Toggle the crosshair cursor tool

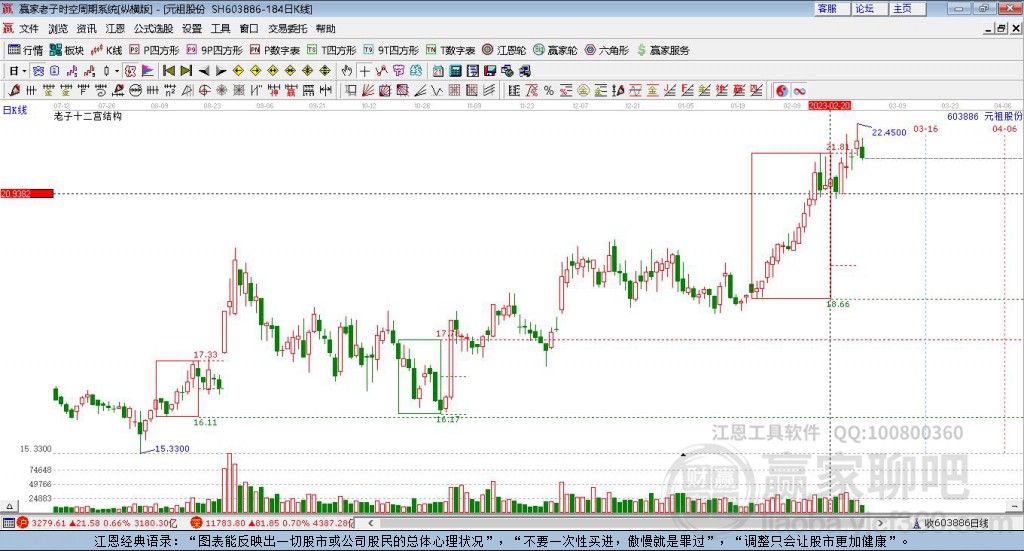364,71
